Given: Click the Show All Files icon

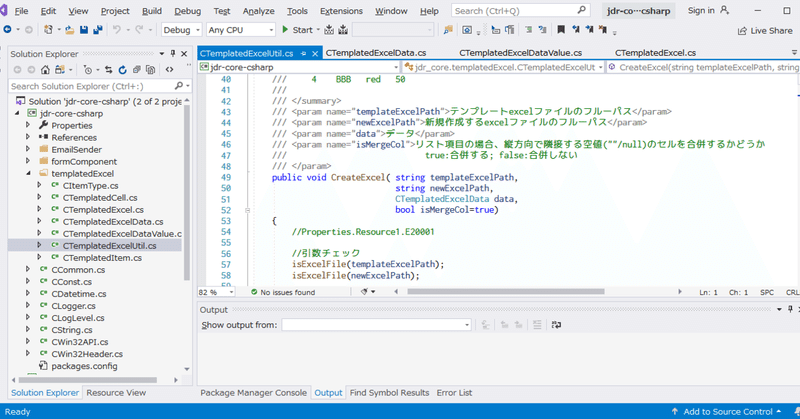Looking at the screenshot, I should [x=151, y=69].
